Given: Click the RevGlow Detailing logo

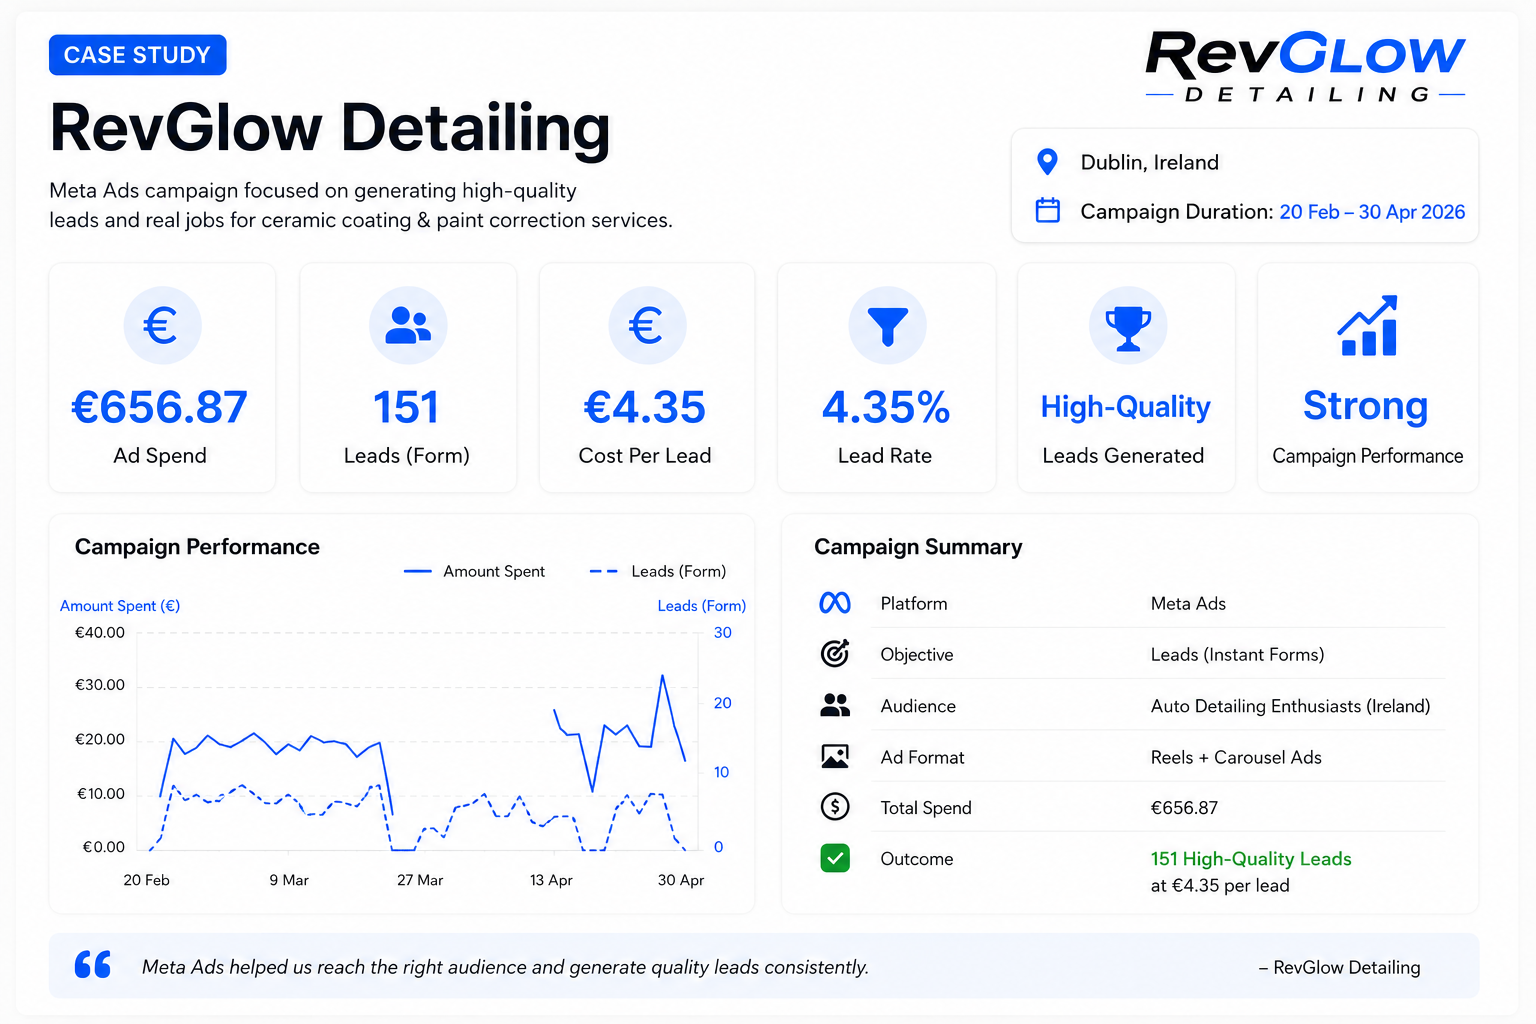Looking at the screenshot, I should point(1305,67).
